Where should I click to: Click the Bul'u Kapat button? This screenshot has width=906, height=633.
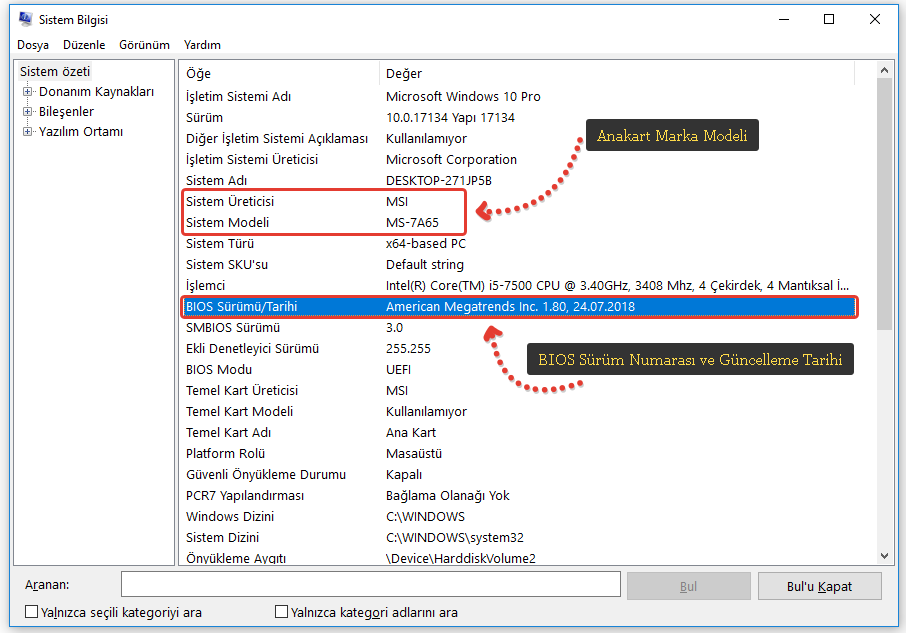click(819, 586)
